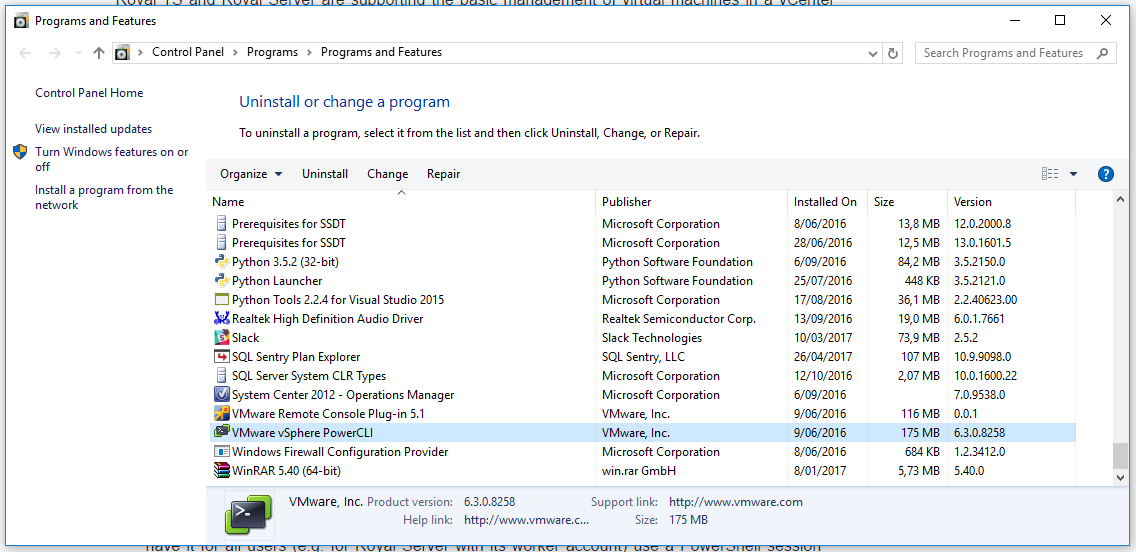Screen dimensions: 1136x552
Task: Sort by the Installed On column header
Action: coord(827,202)
